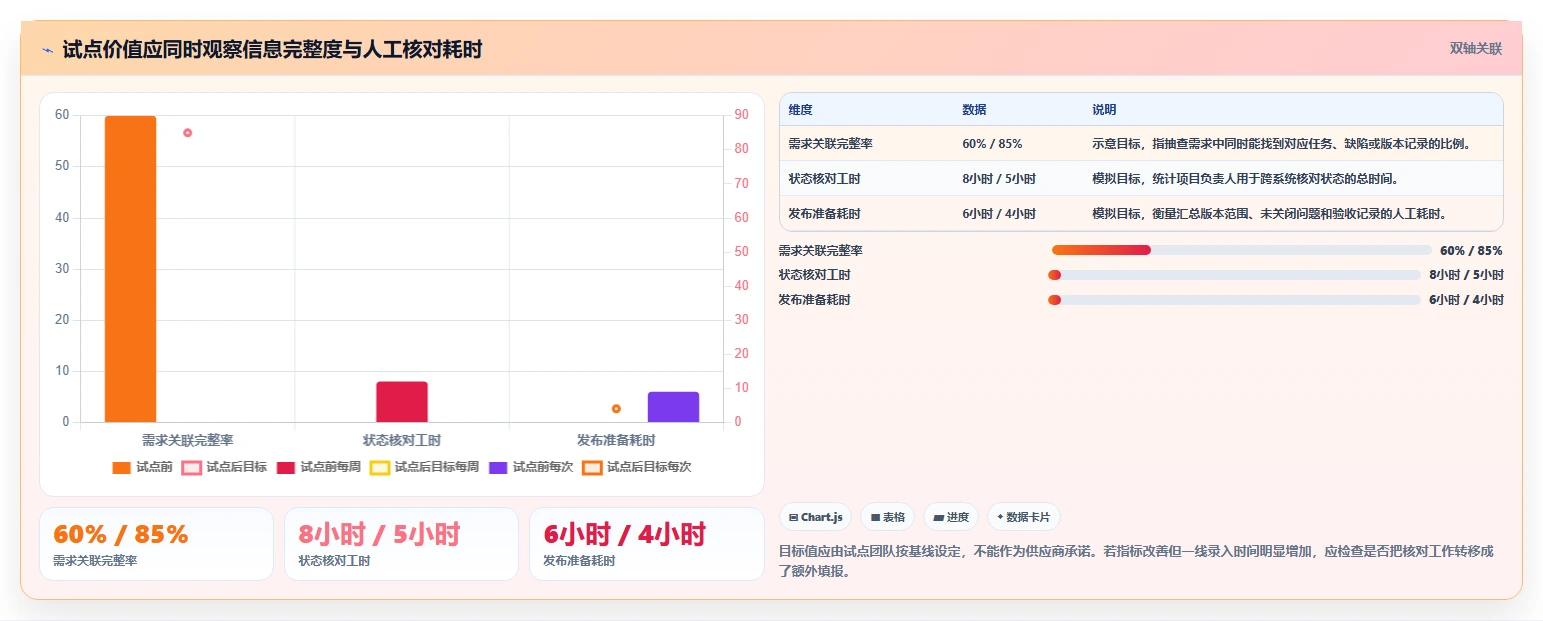1543x621 pixels.
Task: Click the lightning icon before the title
Action: pyautogui.click(x=47, y=49)
